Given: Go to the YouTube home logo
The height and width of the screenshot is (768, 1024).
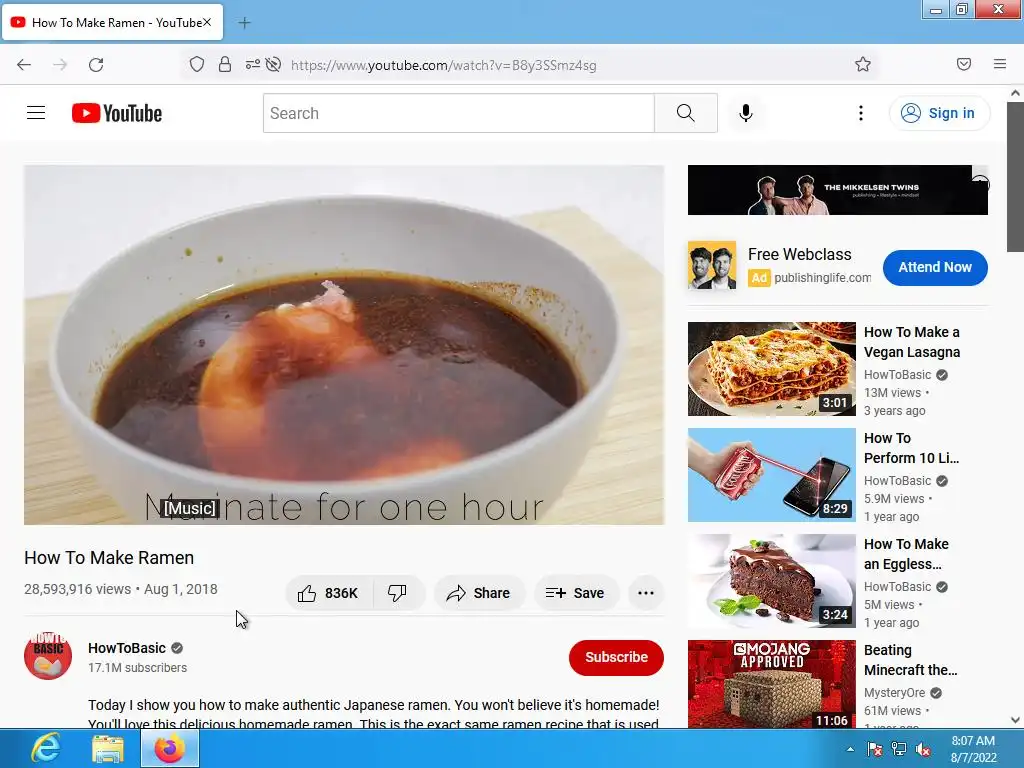Looking at the screenshot, I should click(x=117, y=113).
